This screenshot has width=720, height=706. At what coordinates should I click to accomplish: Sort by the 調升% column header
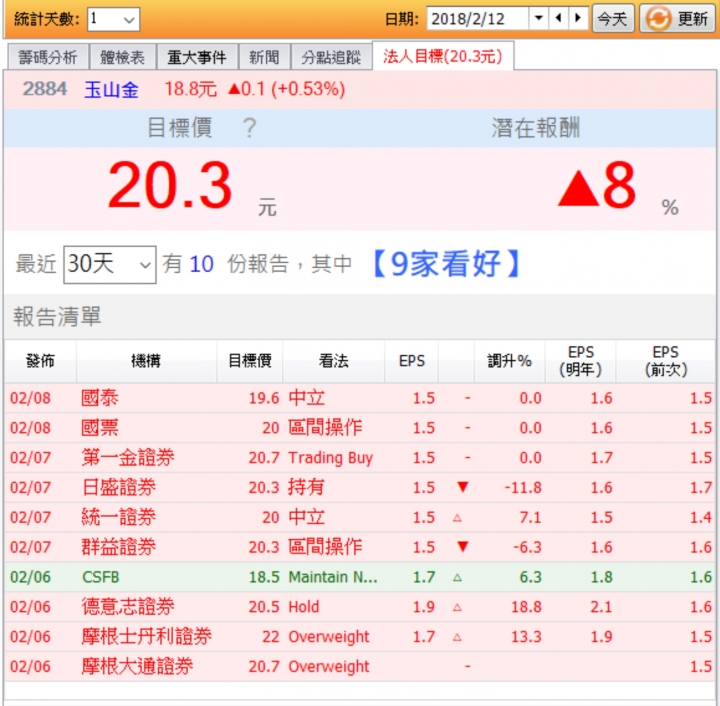(509, 361)
